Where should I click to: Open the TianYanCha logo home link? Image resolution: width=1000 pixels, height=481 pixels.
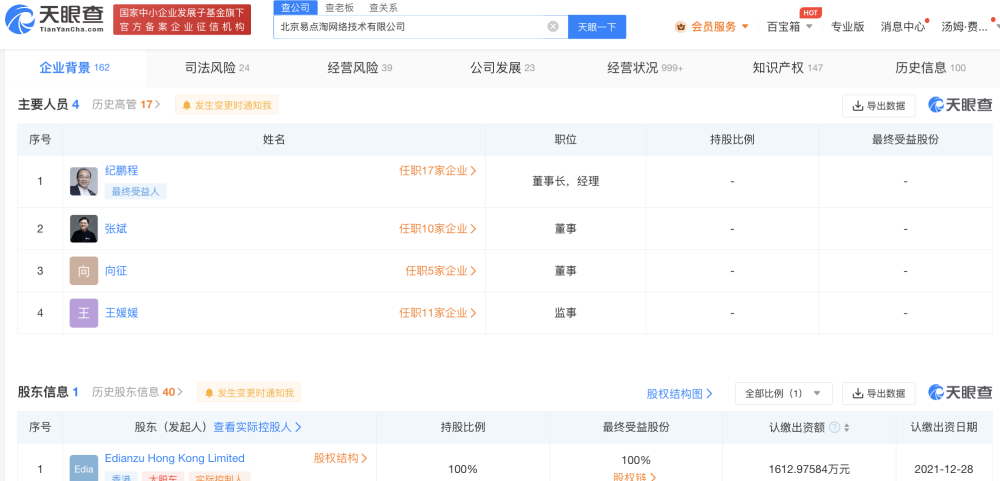point(54,19)
